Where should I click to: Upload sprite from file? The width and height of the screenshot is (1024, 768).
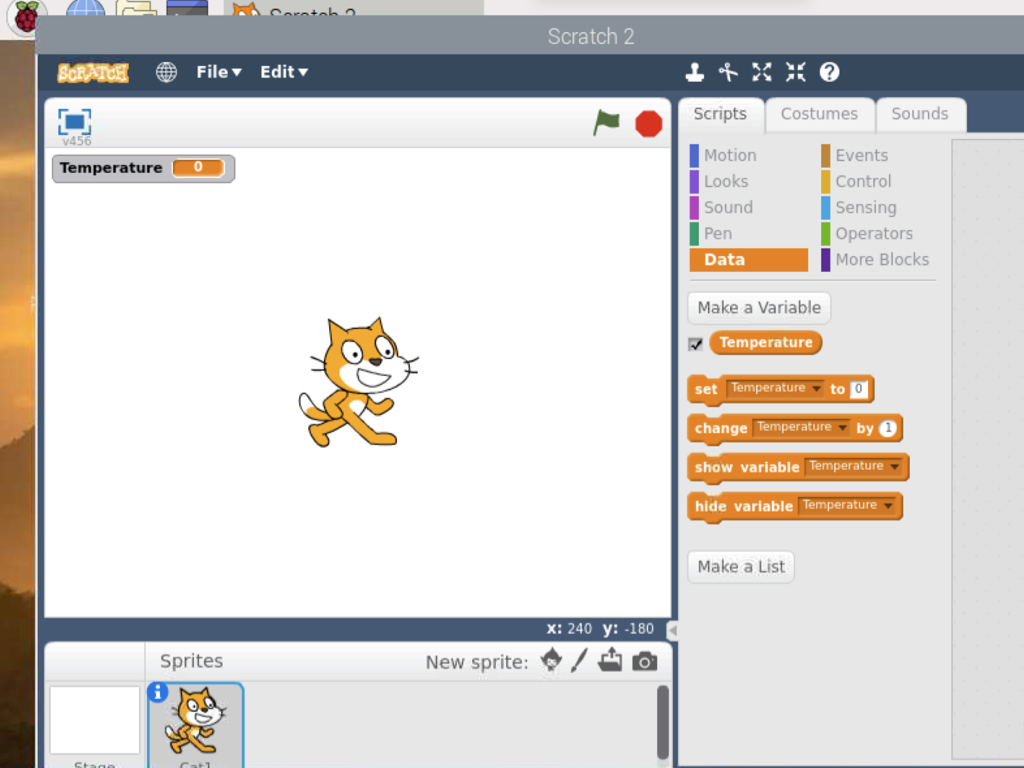click(610, 660)
